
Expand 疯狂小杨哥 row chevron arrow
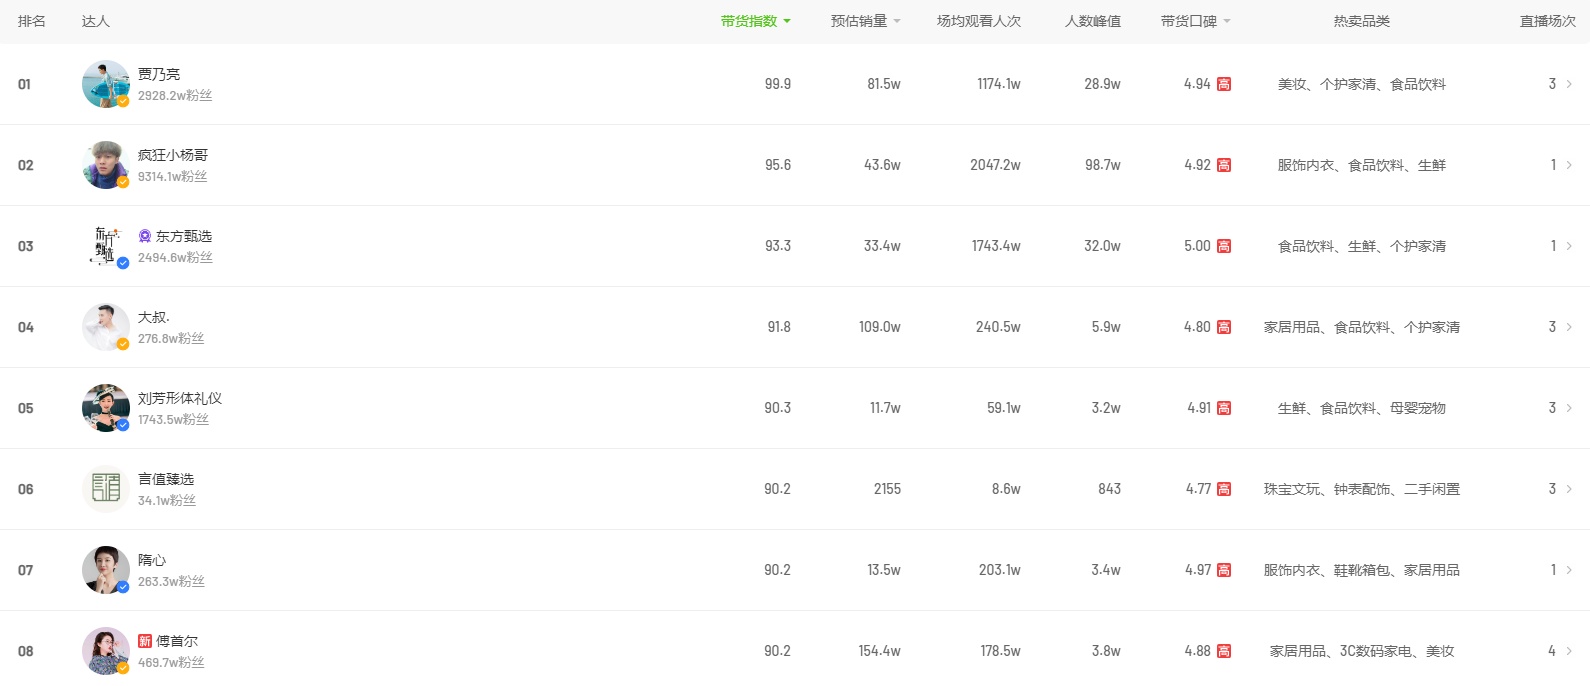coord(1569,165)
